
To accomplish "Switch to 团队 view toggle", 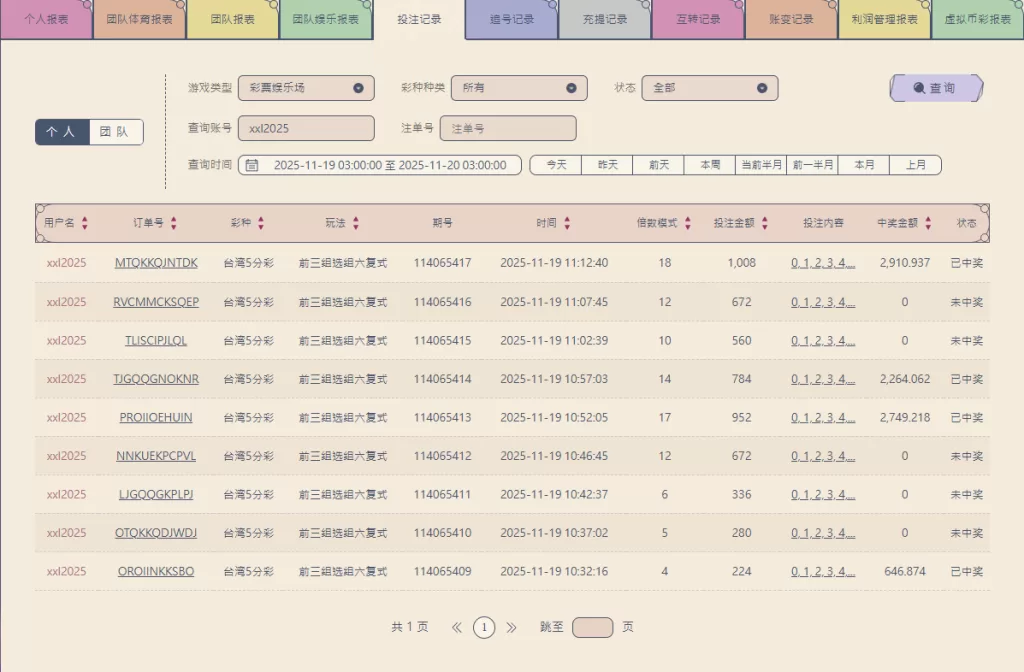I will 116,132.
